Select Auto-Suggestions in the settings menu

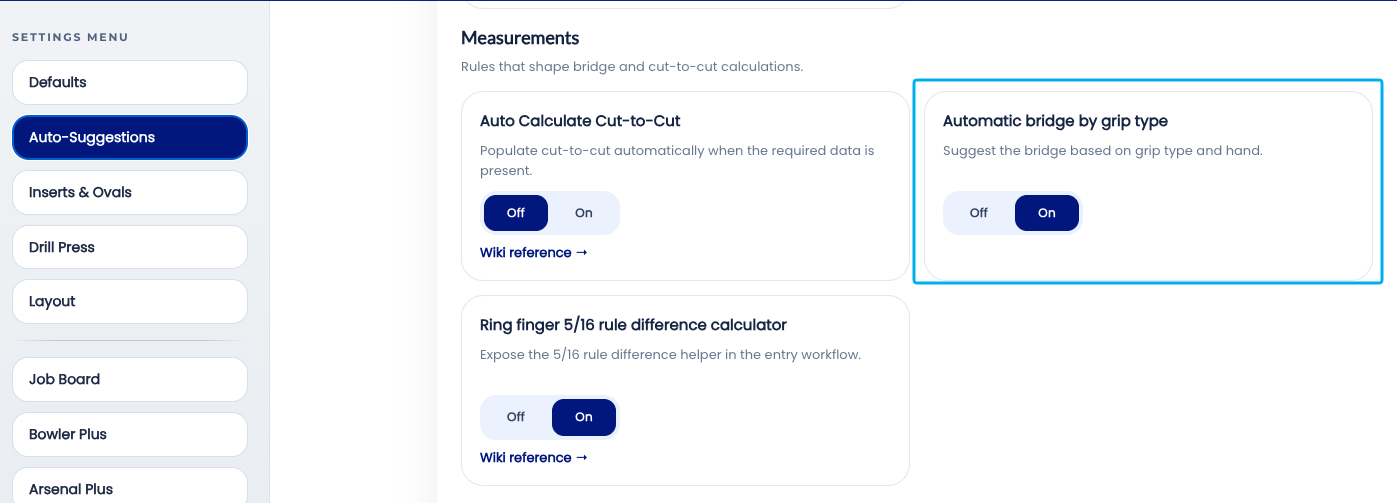pyautogui.click(x=130, y=137)
